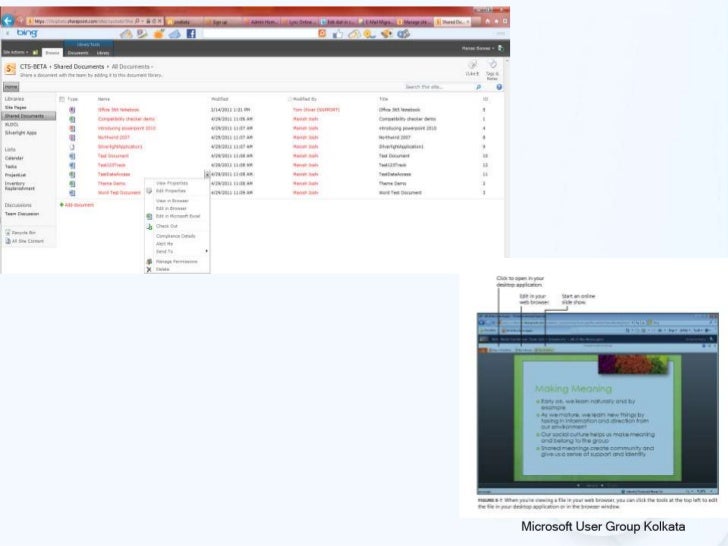Click the green plus Add document icon
Screen dimensions: 728x546
[x=62, y=205]
